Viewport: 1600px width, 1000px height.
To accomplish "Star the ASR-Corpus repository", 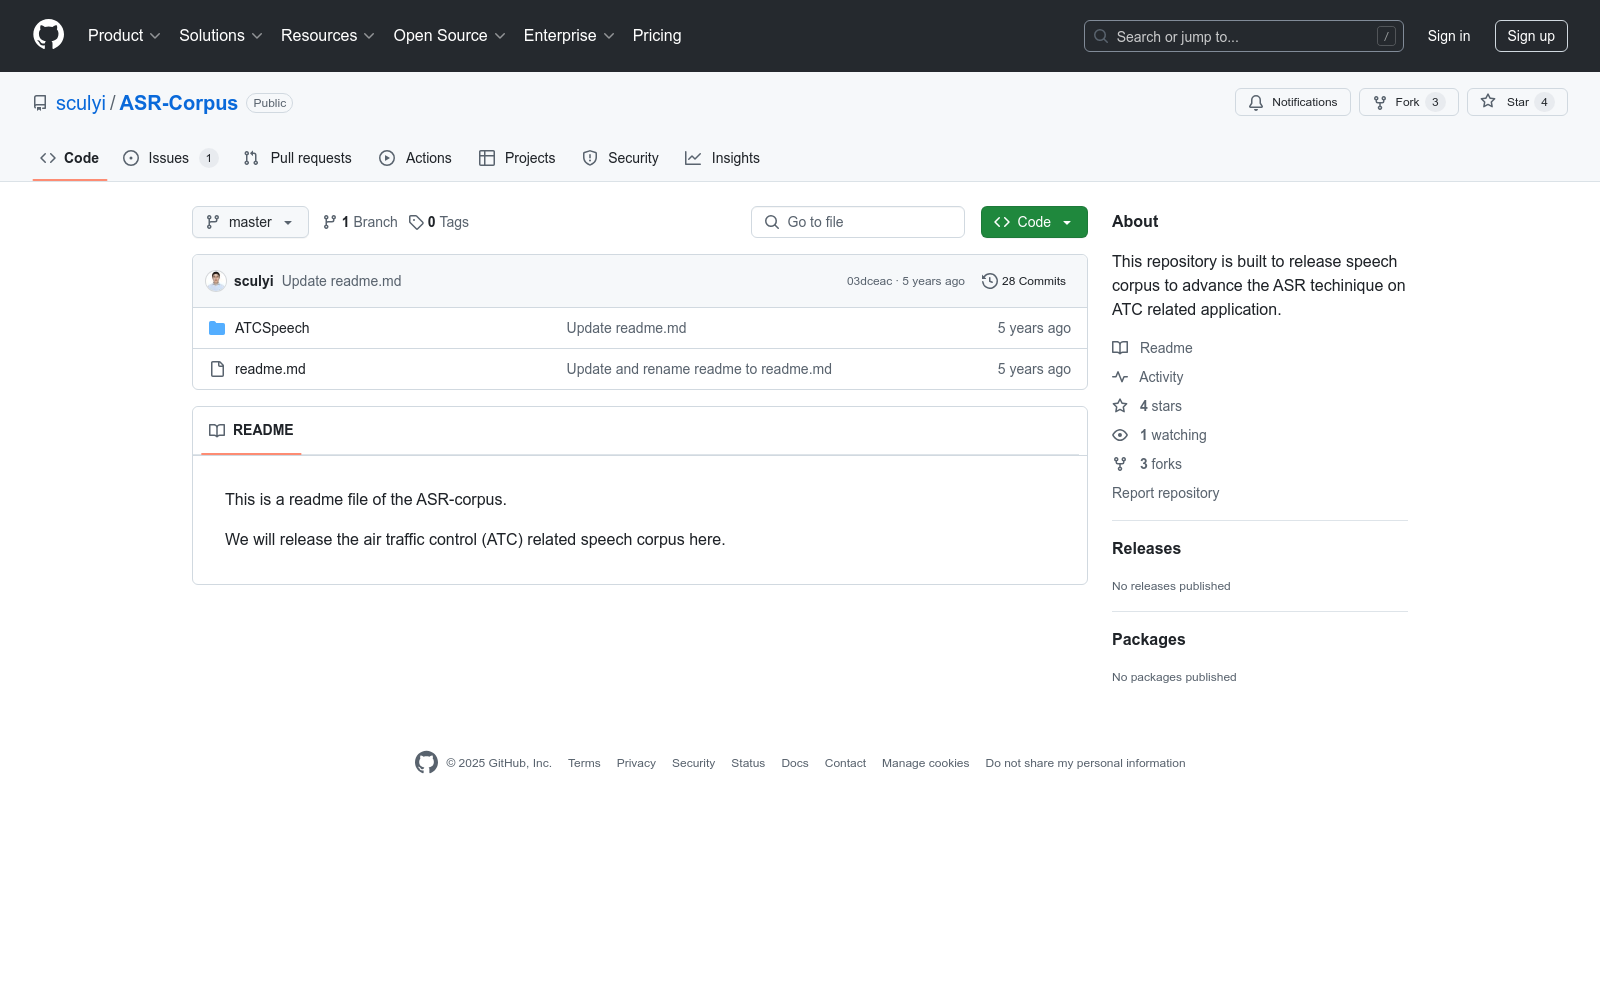I will point(1517,102).
